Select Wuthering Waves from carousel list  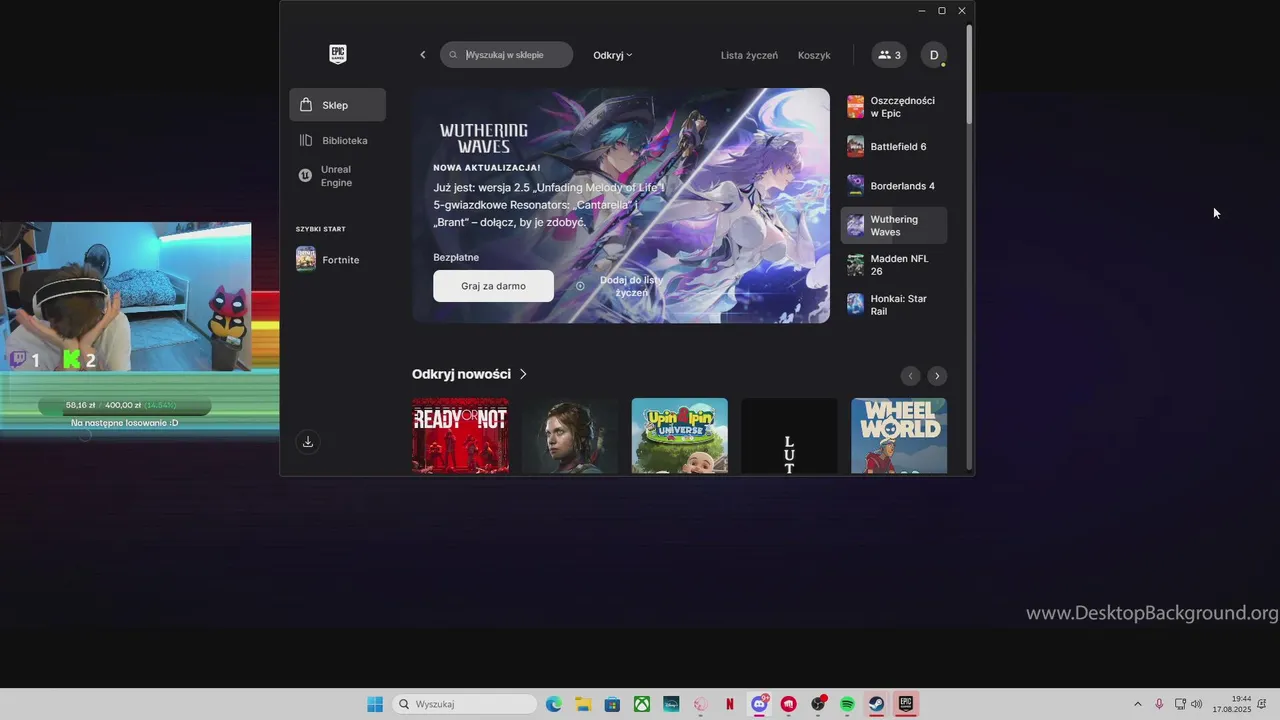[894, 226]
